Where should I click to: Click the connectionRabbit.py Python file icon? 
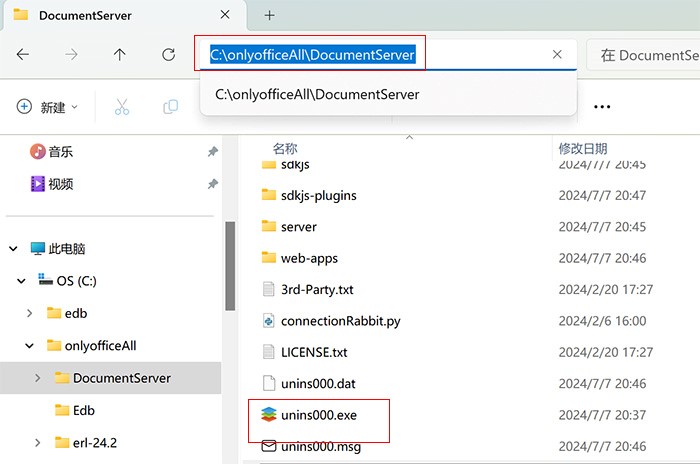269,320
